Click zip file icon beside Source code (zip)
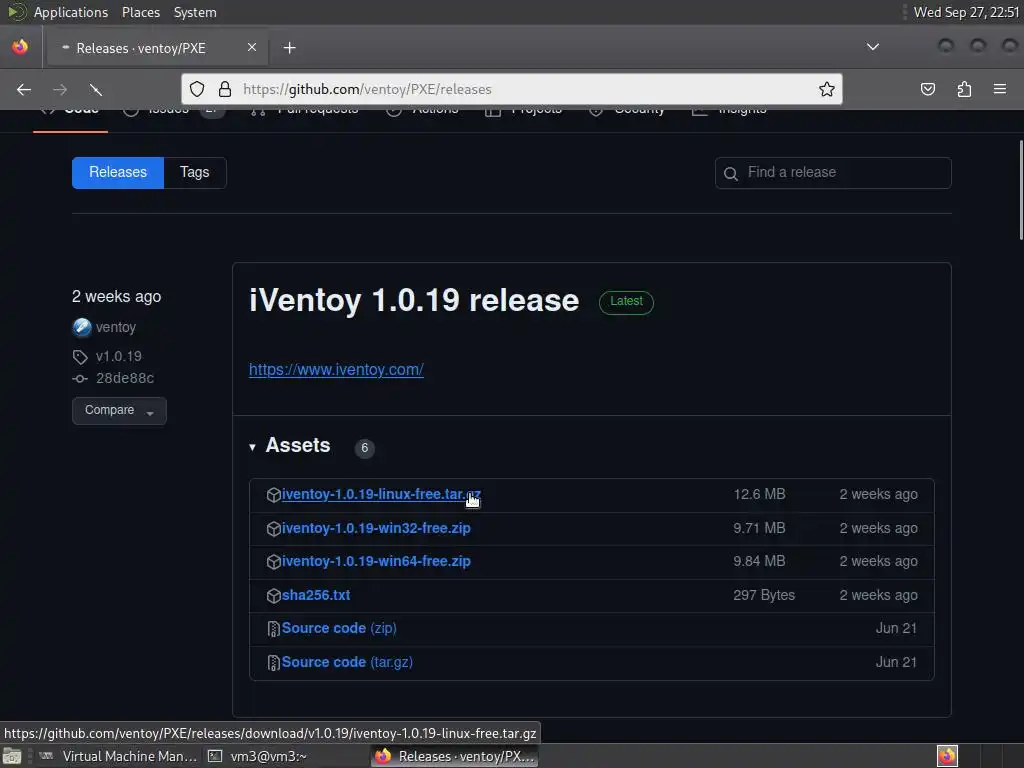The width and height of the screenshot is (1024, 768). click(274, 630)
